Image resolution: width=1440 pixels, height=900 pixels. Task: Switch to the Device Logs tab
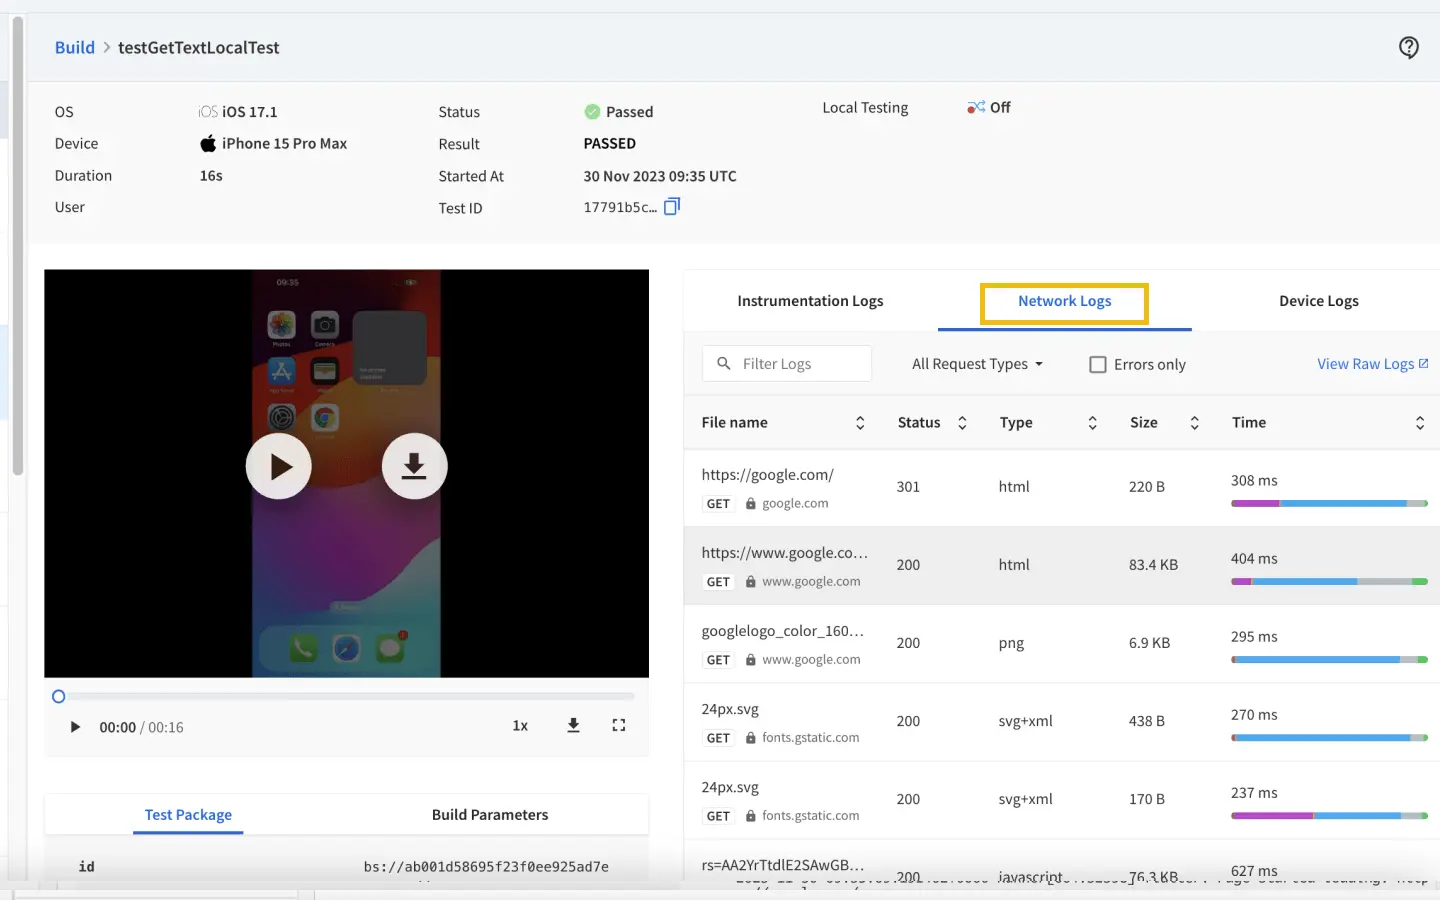pyautogui.click(x=1318, y=301)
